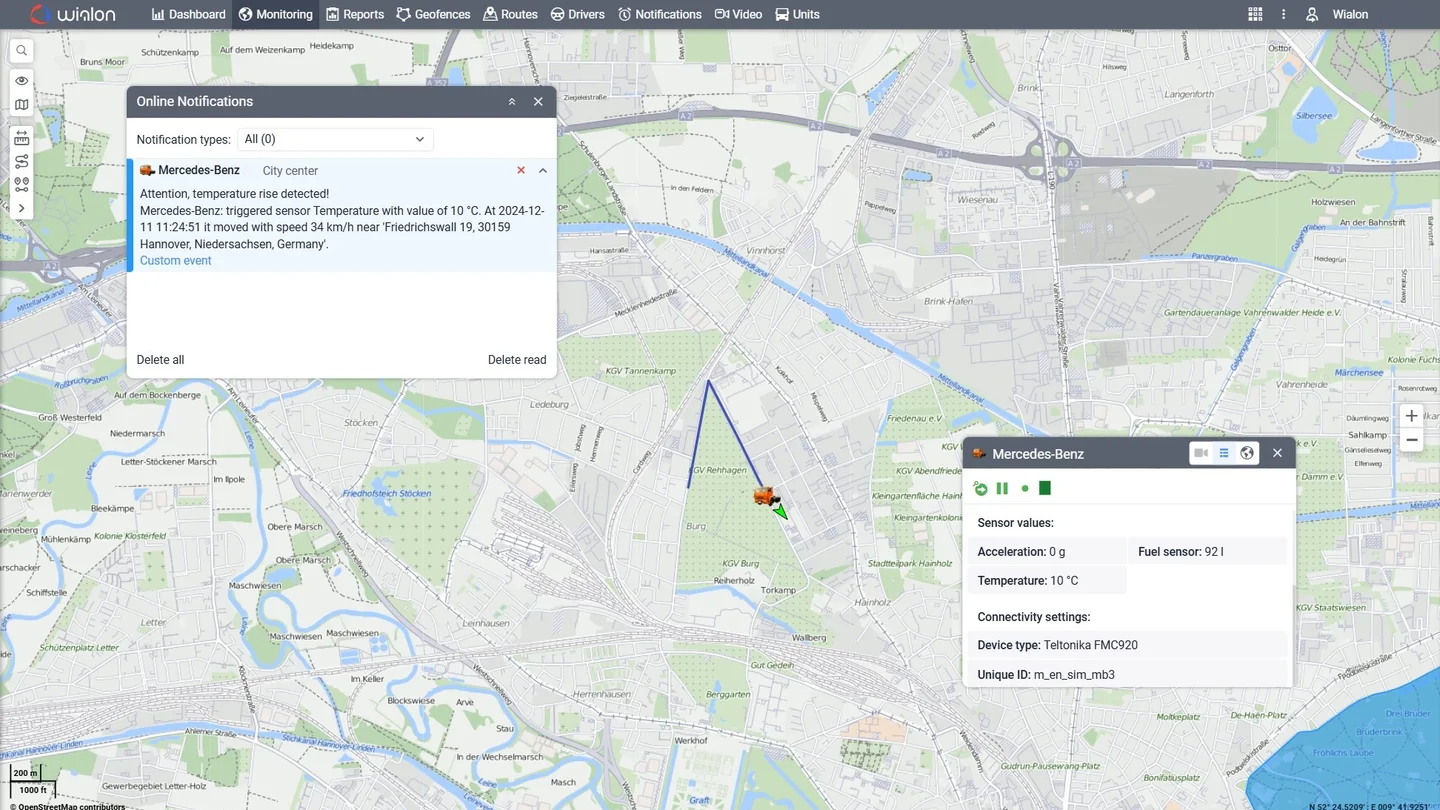Open the map search tool
Viewport: 1440px width, 810px height.
pyautogui.click(x=21, y=51)
